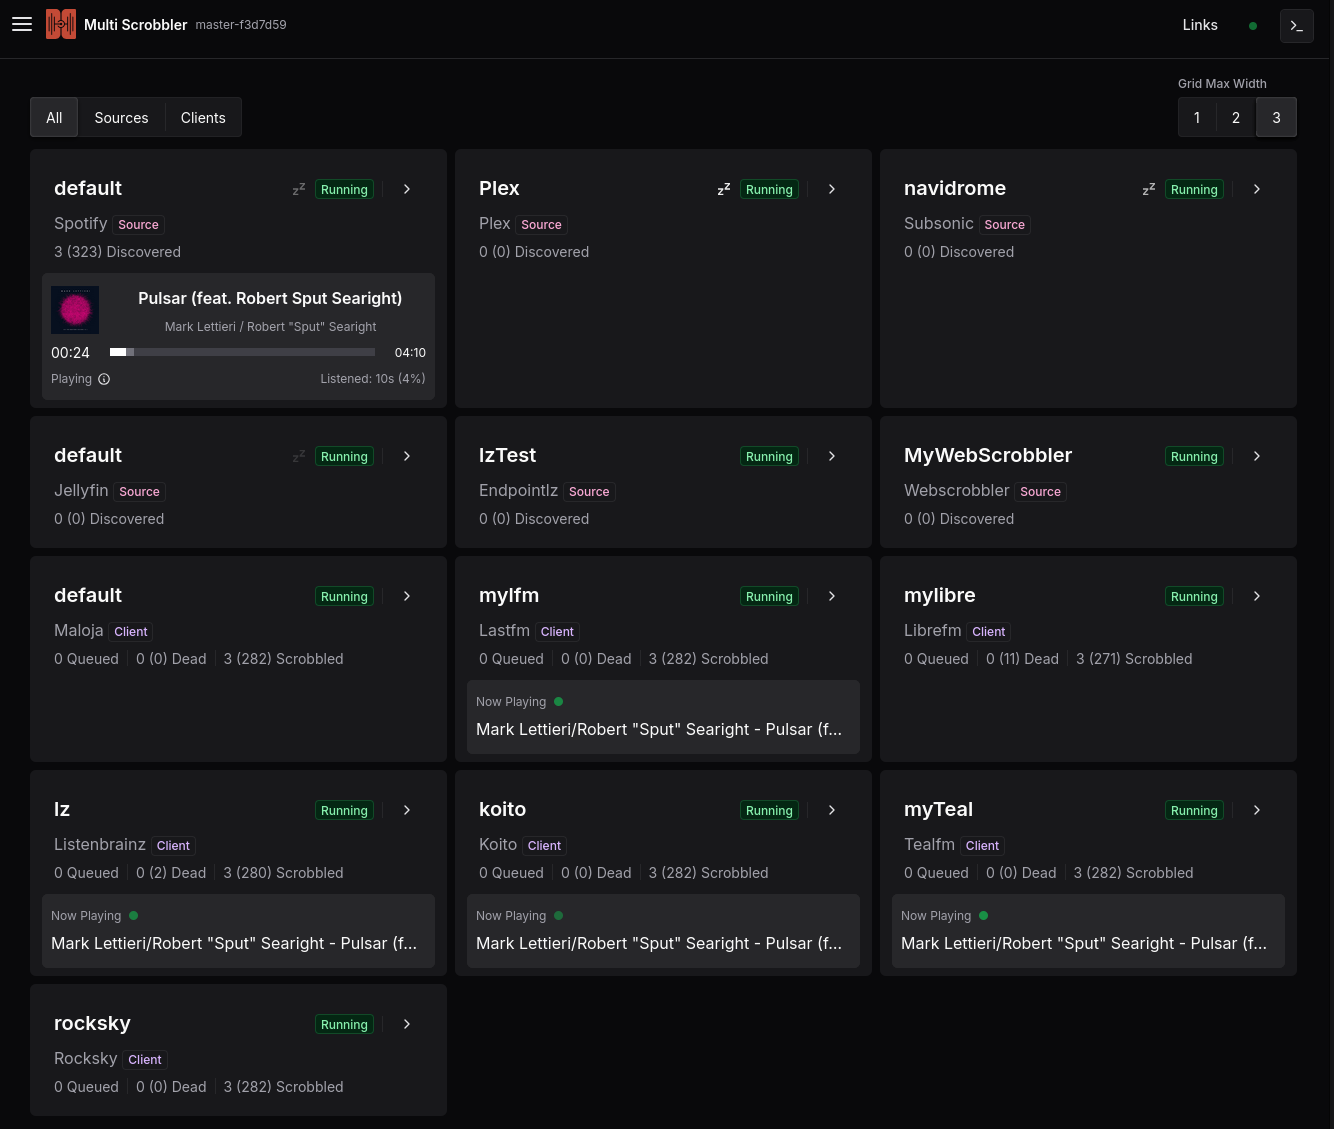Click the sleep icon on the Spotify card

tap(299, 189)
